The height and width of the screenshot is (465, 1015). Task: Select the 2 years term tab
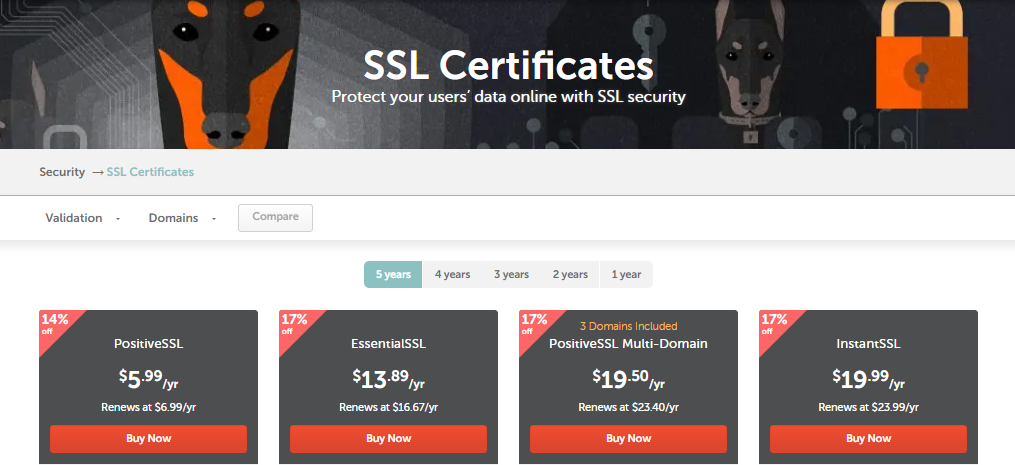click(570, 275)
